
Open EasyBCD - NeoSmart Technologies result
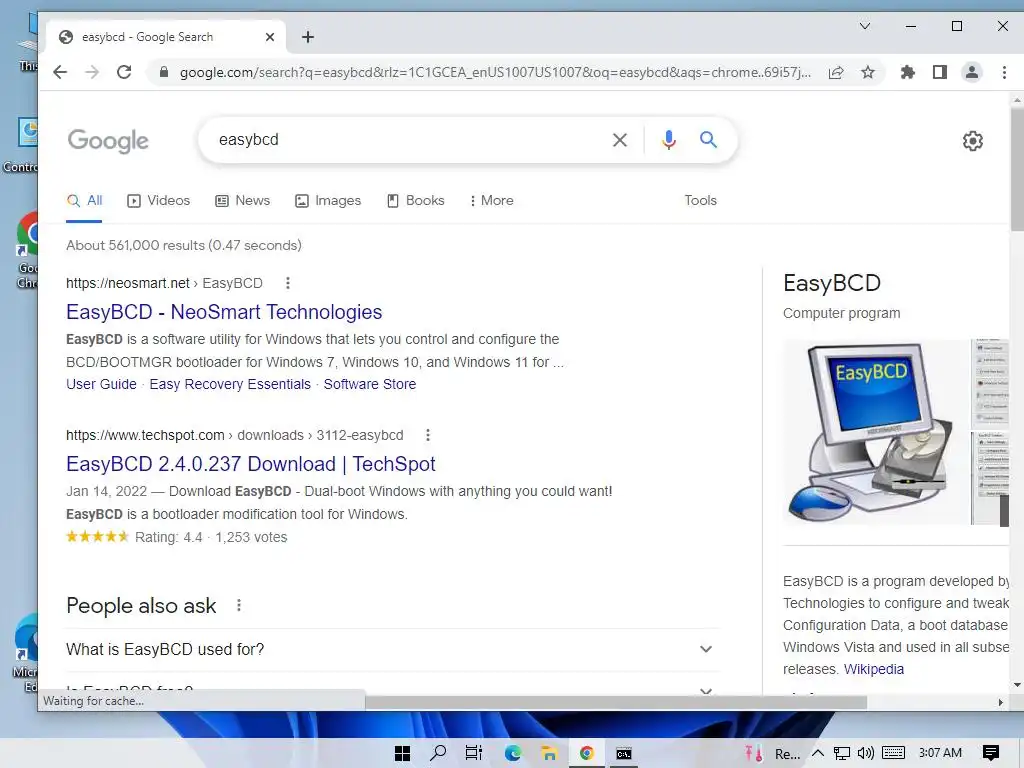(224, 312)
